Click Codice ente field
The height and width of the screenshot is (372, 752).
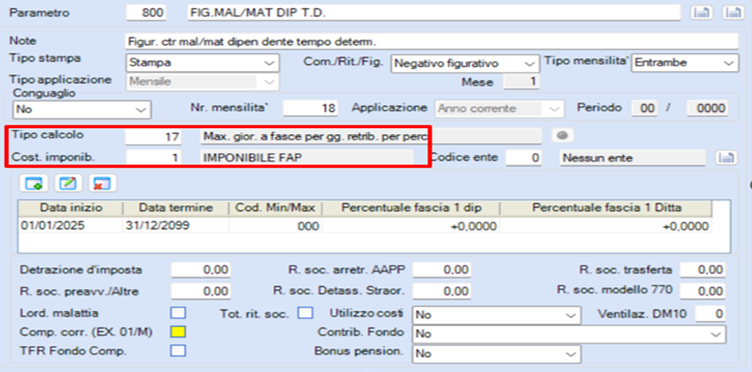click(524, 157)
